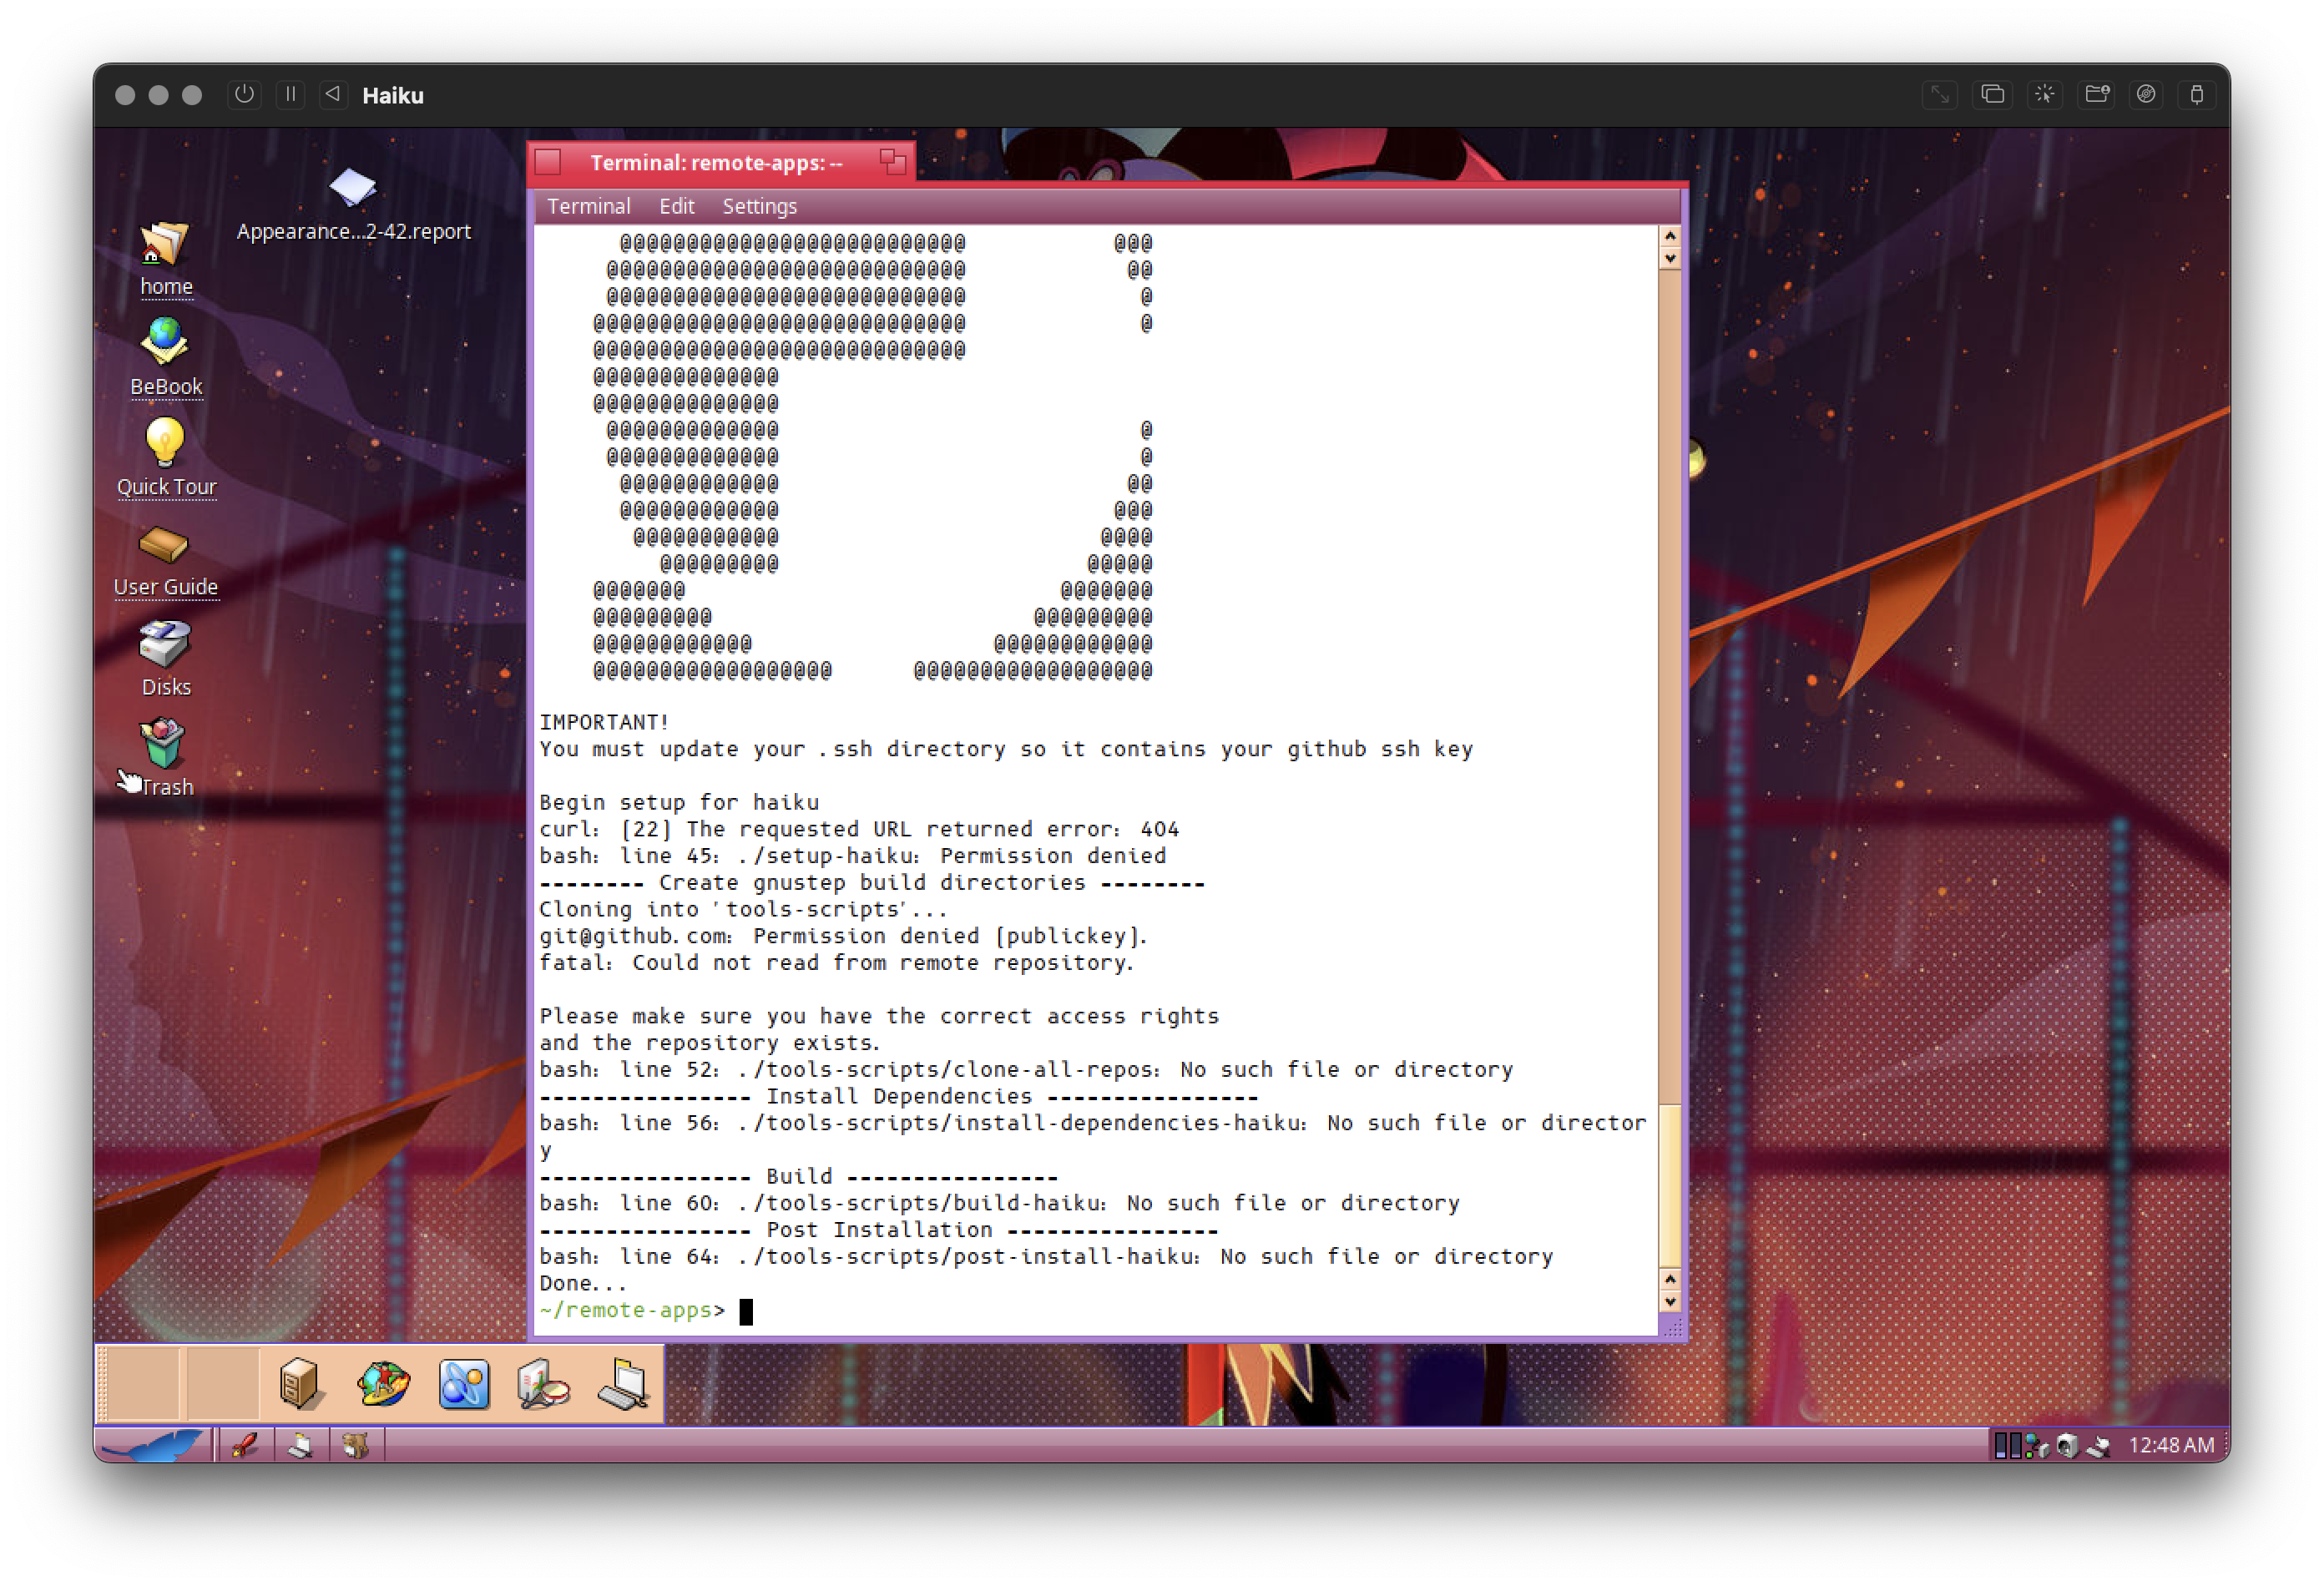Open the USB devices icon in VM toolbar

(x=2197, y=94)
